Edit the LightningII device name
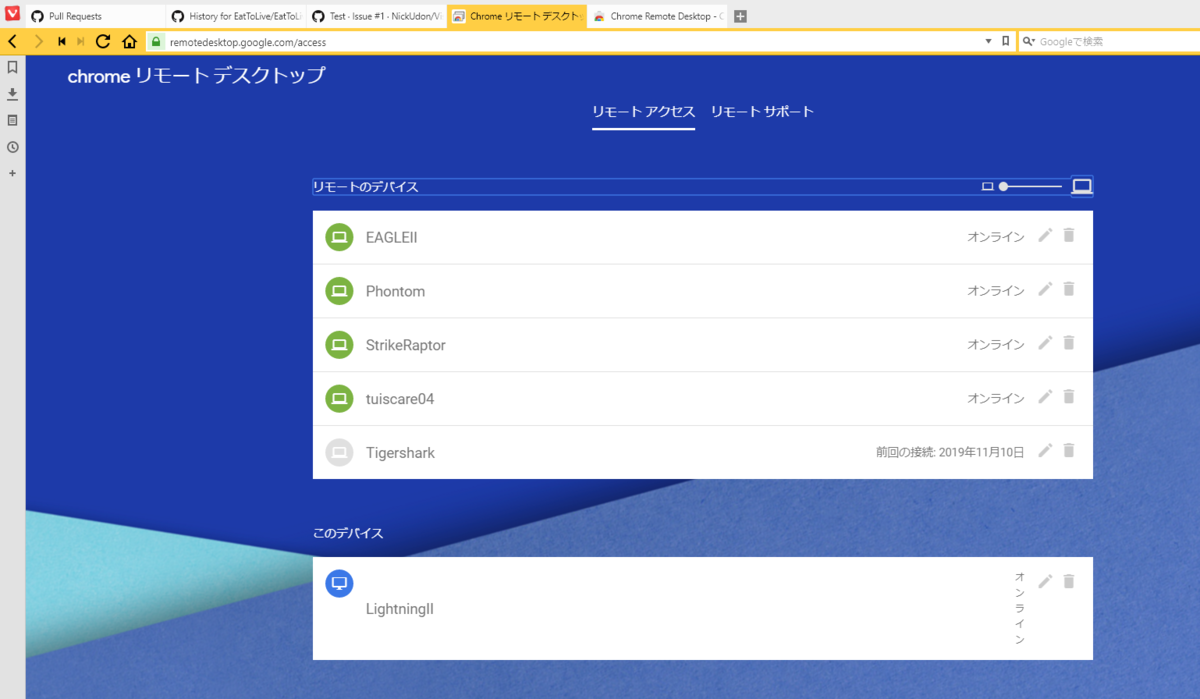Screen dimensions: 1200x699 coord(1045,581)
